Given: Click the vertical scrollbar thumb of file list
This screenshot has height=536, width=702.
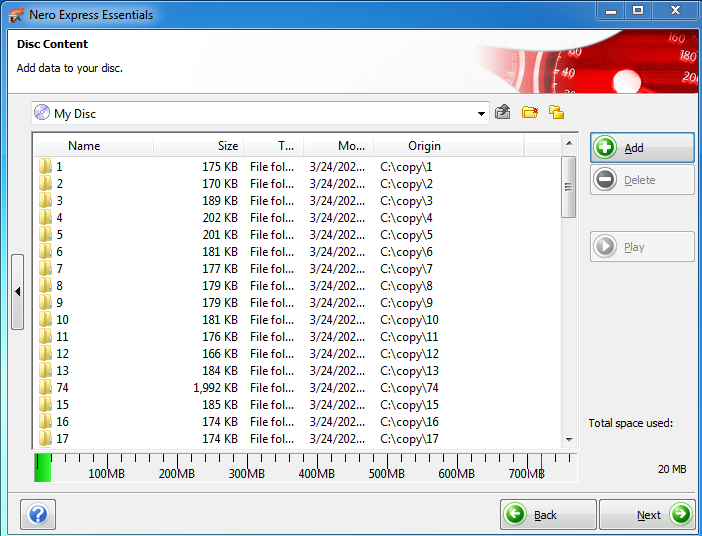Looking at the screenshot, I should click(x=569, y=187).
